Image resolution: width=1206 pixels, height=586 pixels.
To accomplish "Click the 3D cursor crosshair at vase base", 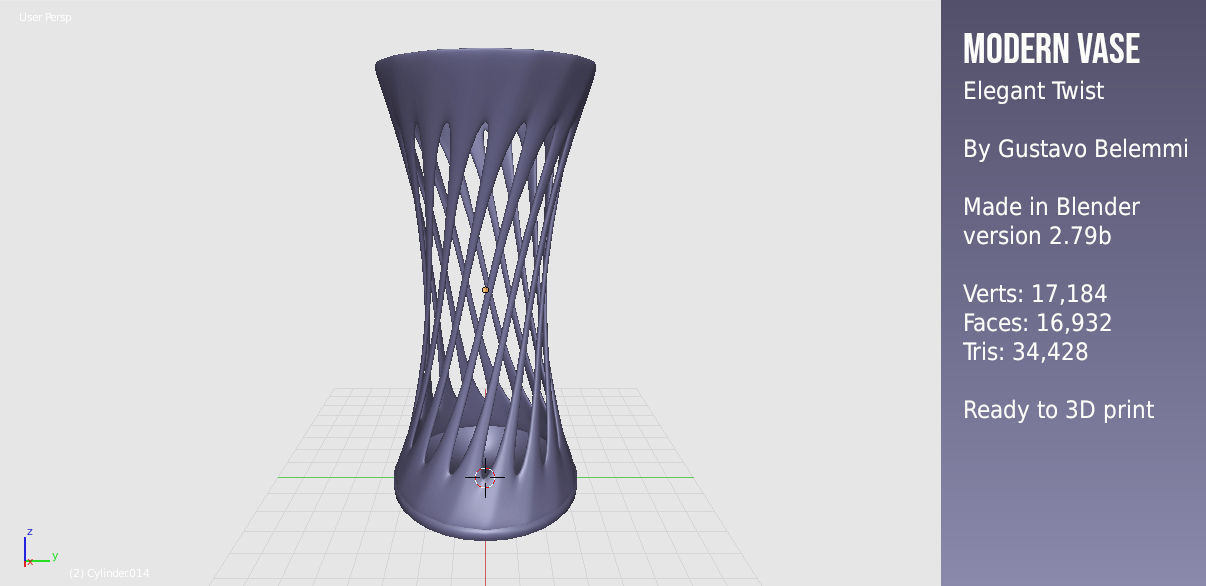I will (485, 477).
